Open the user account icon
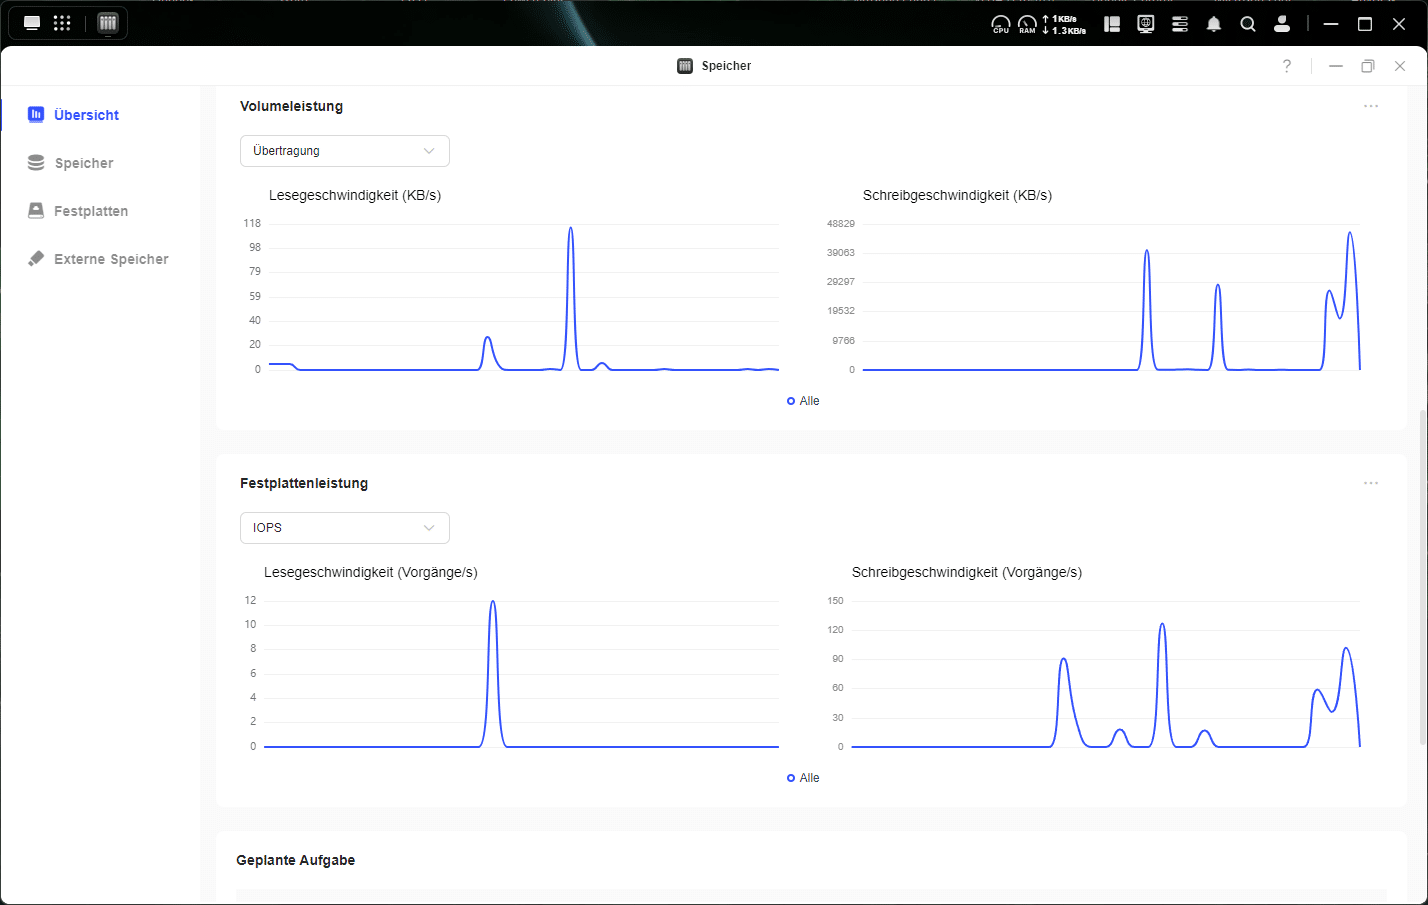This screenshot has width=1428, height=905. click(x=1282, y=24)
